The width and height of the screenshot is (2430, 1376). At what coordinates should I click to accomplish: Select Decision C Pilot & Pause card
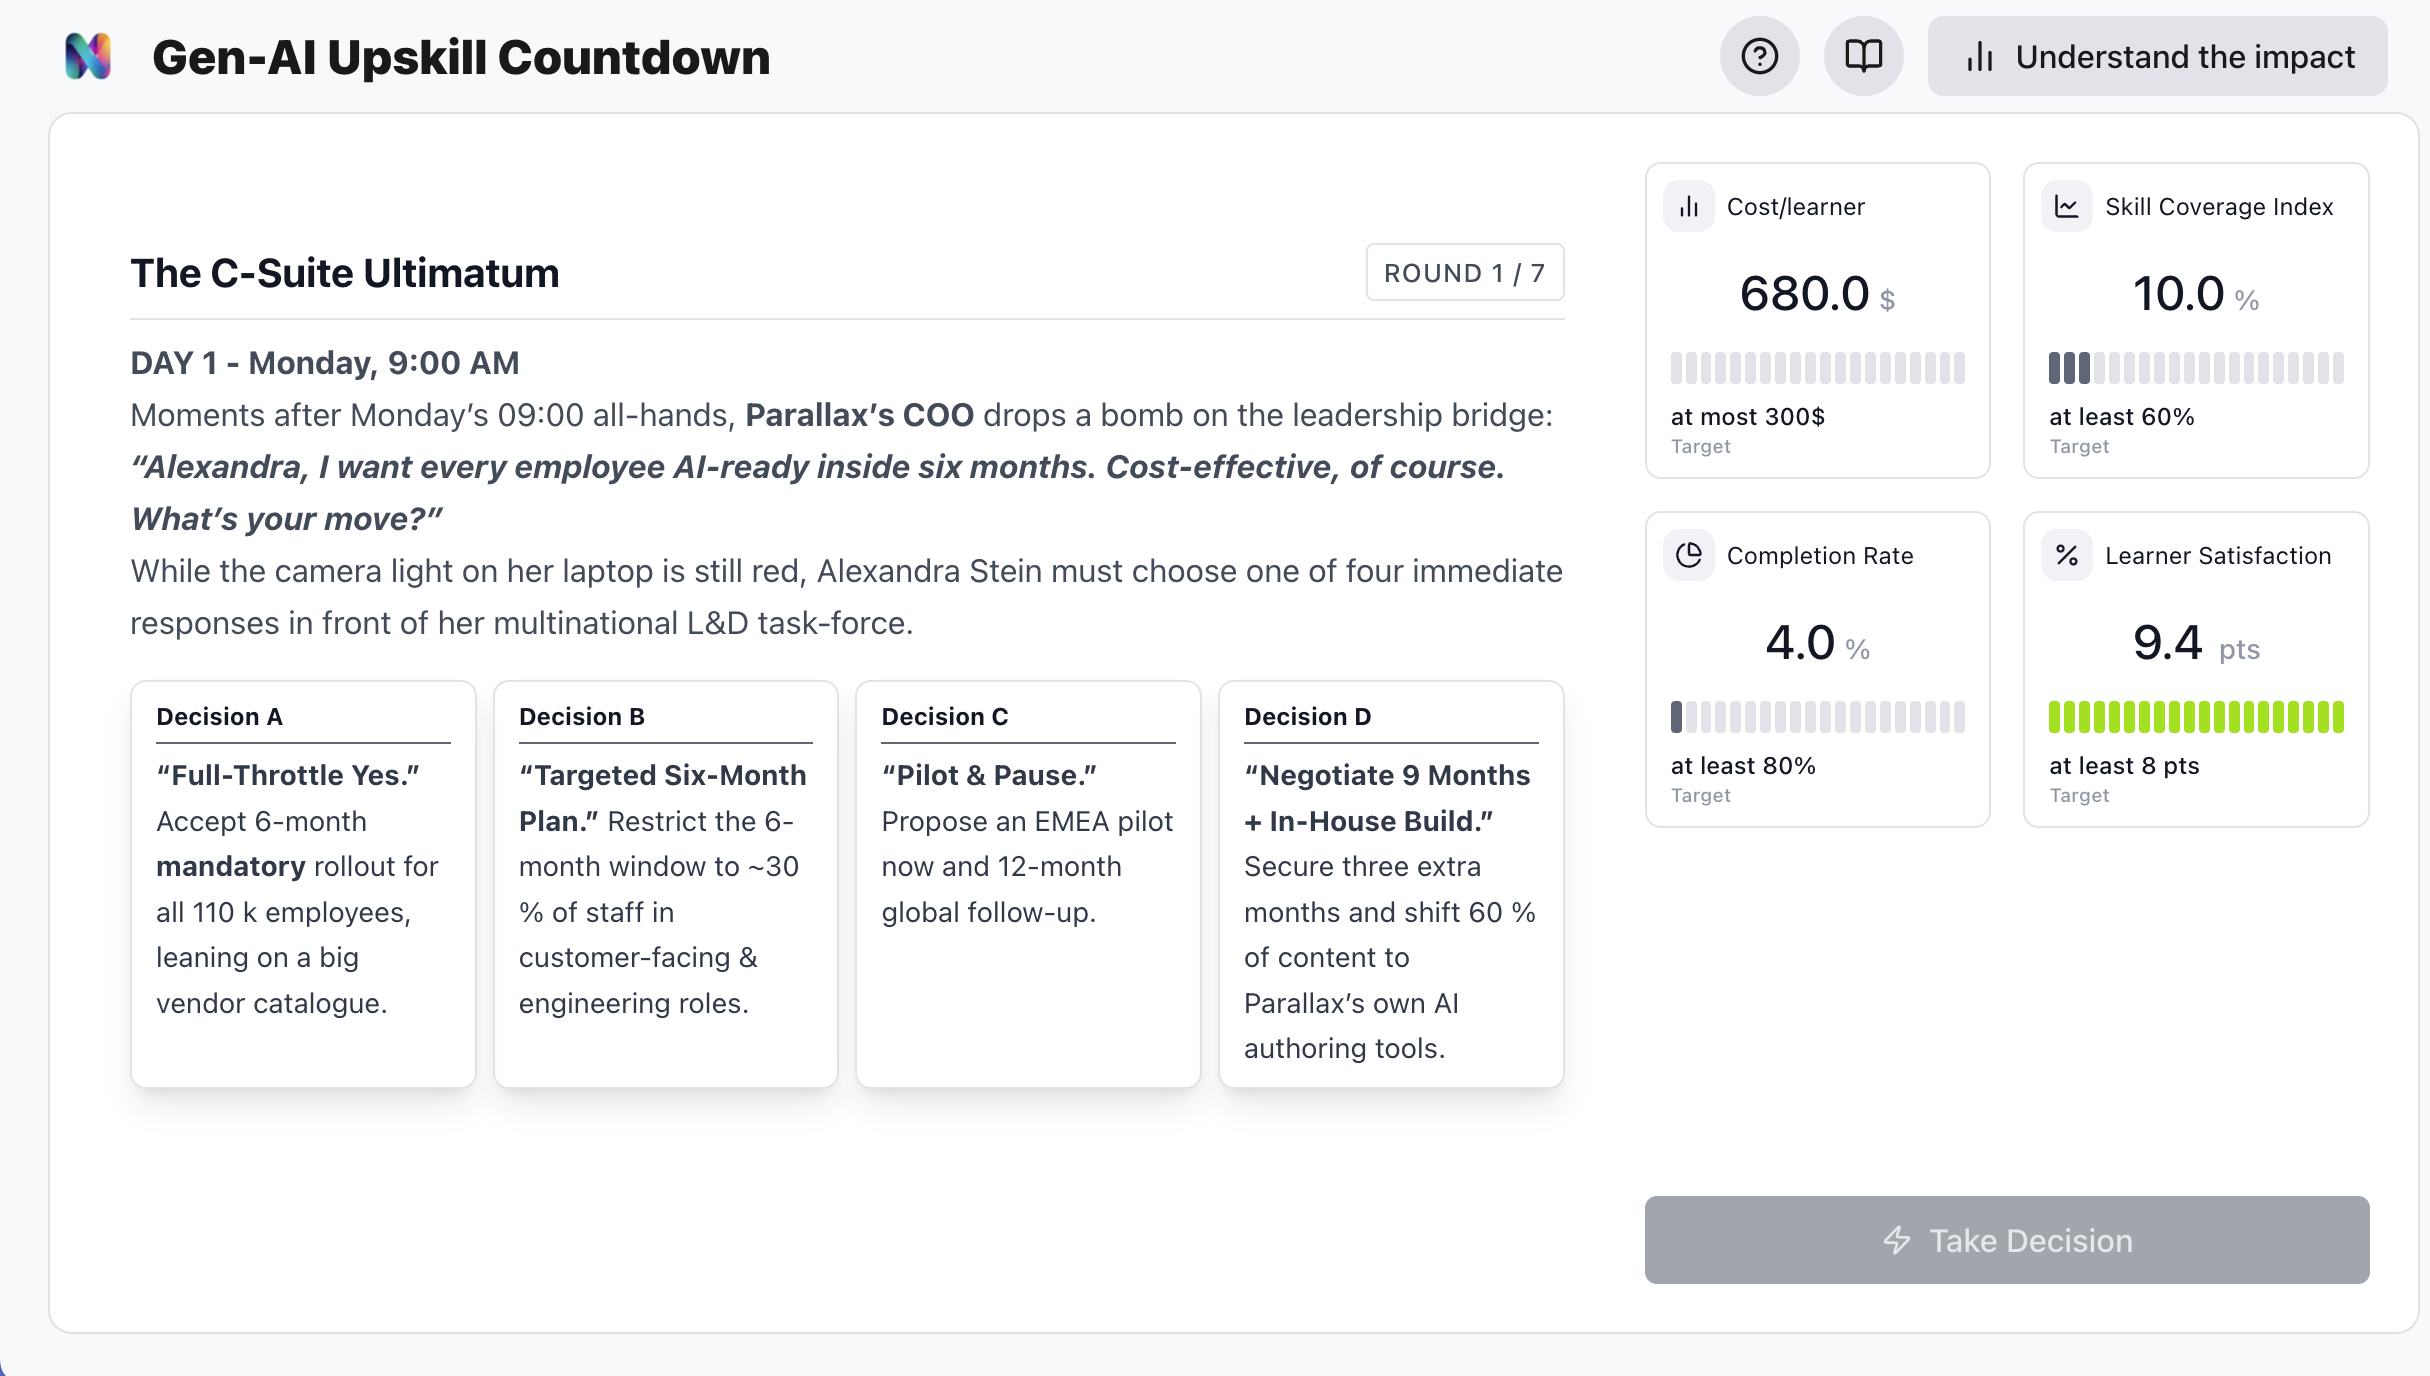tap(1028, 884)
